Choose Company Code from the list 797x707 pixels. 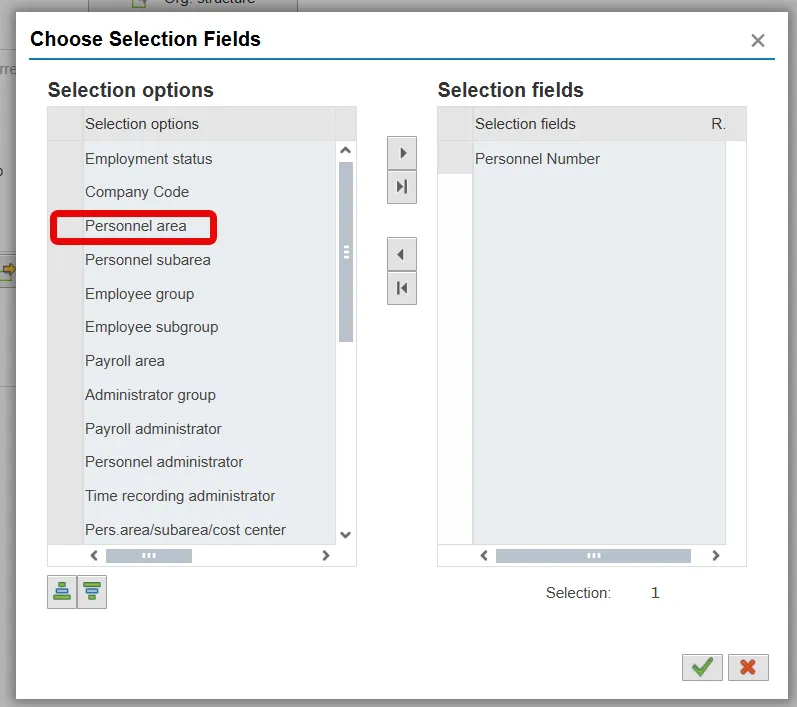pos(137,192)
